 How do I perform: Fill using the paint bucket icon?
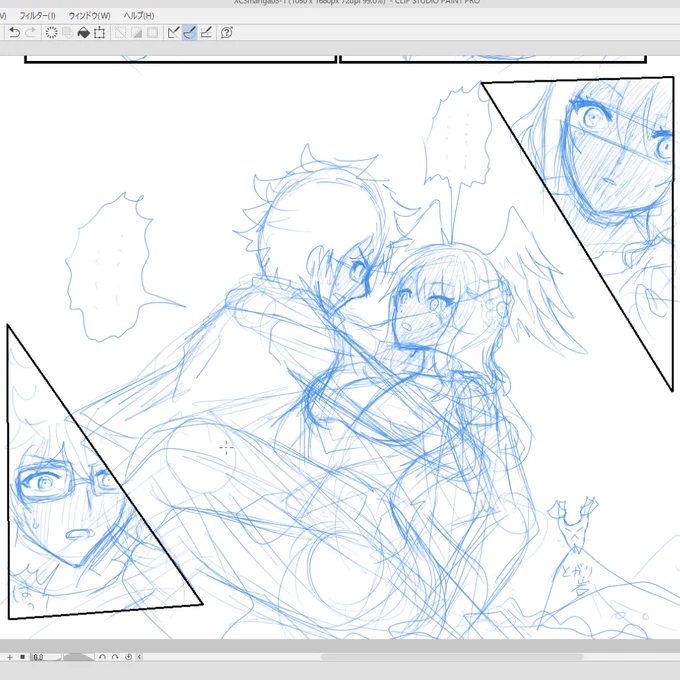click(83, 33)
